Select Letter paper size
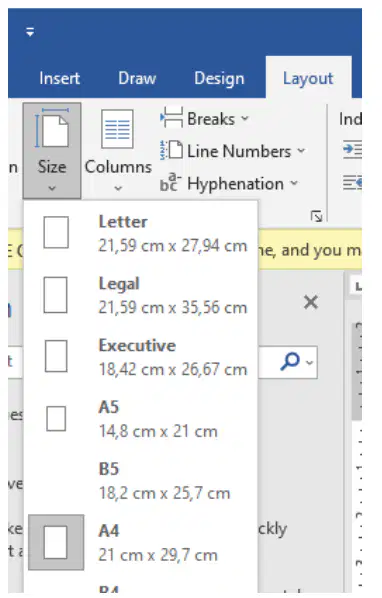 pos(141,233)
